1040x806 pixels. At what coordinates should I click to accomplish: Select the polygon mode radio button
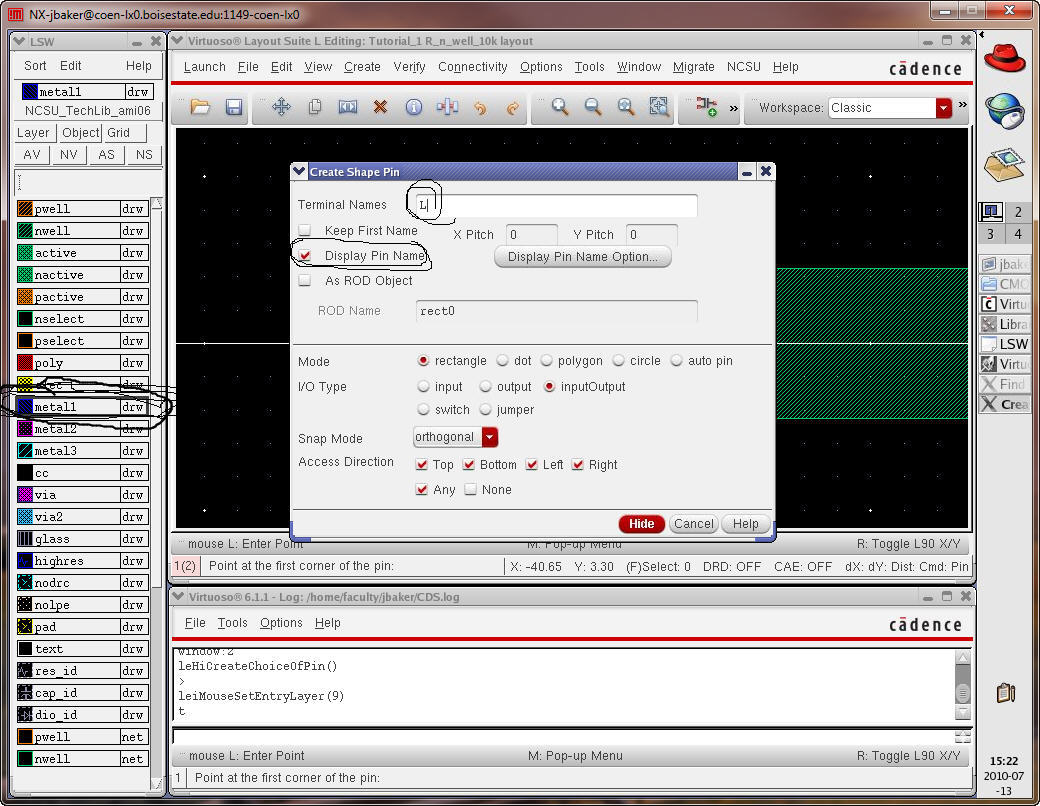547,361
